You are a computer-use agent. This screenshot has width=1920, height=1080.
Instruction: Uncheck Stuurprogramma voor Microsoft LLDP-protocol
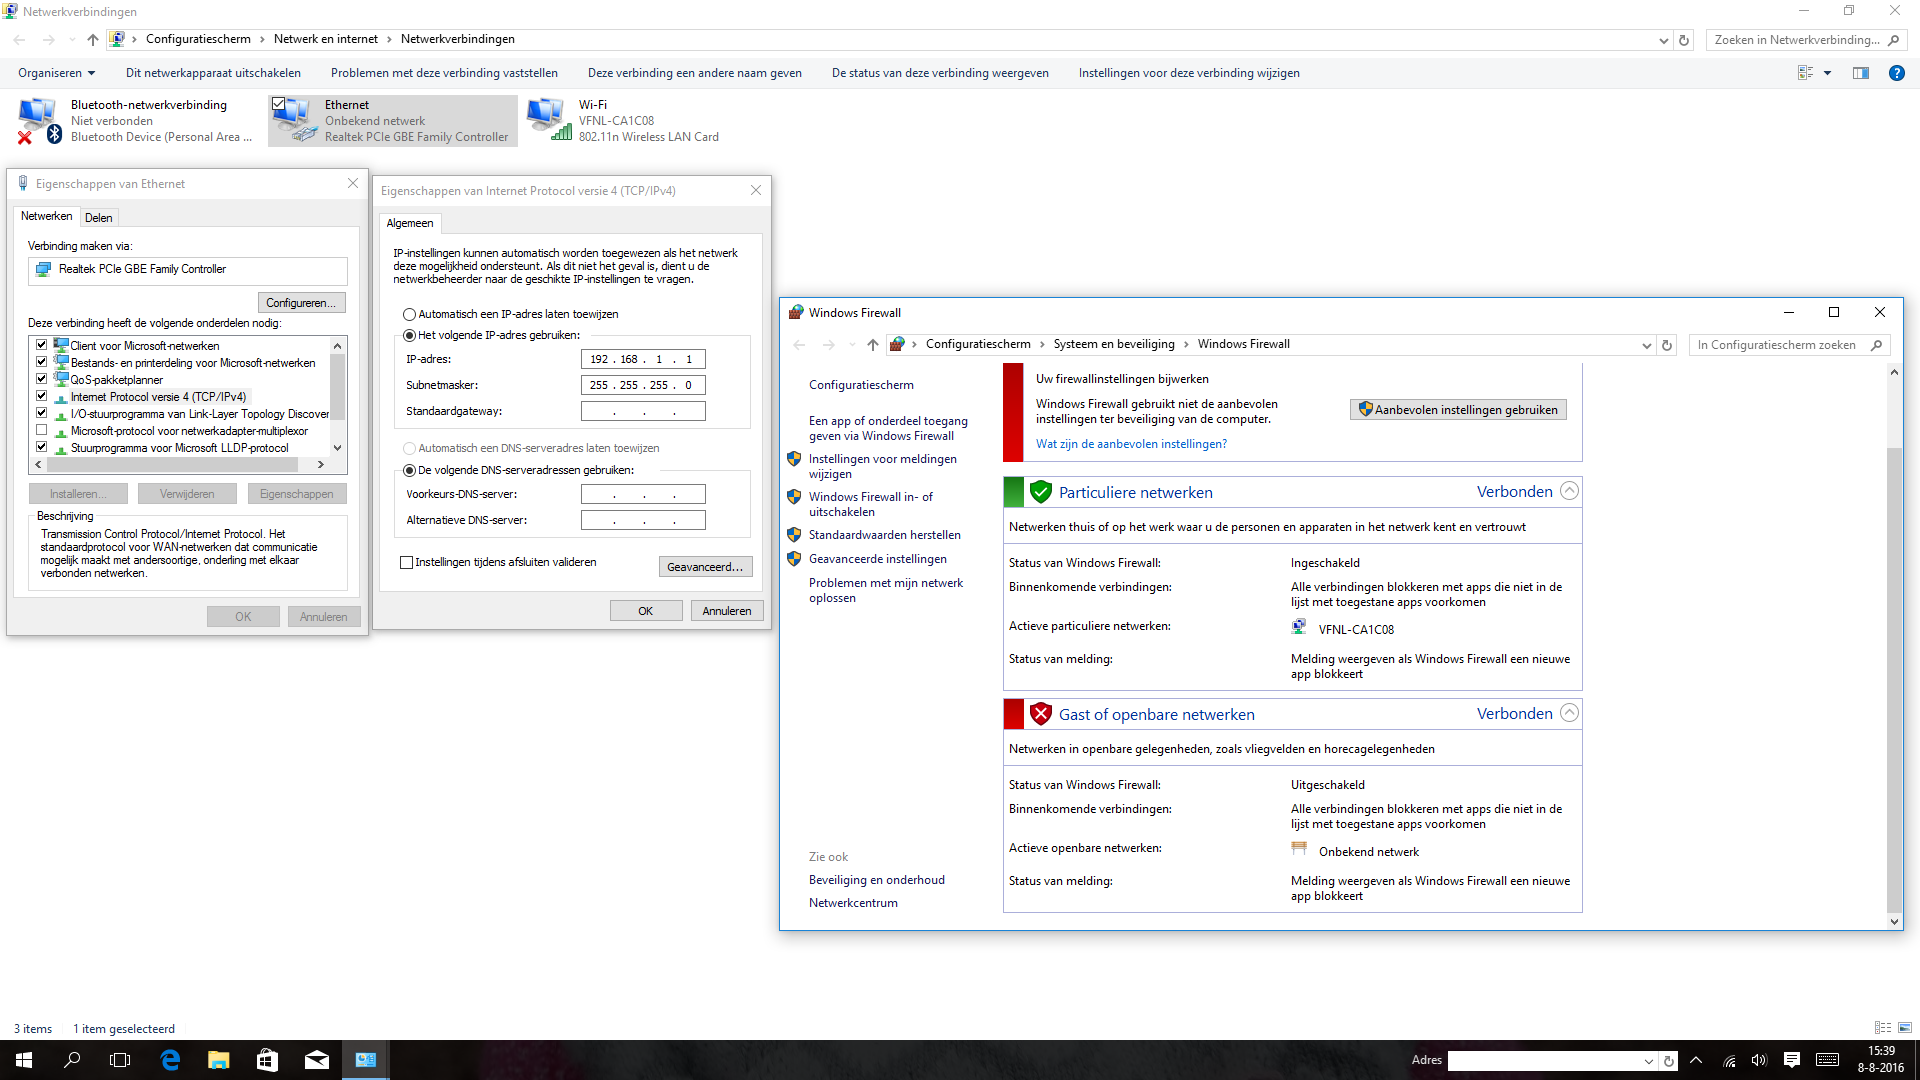pos(42,447)
